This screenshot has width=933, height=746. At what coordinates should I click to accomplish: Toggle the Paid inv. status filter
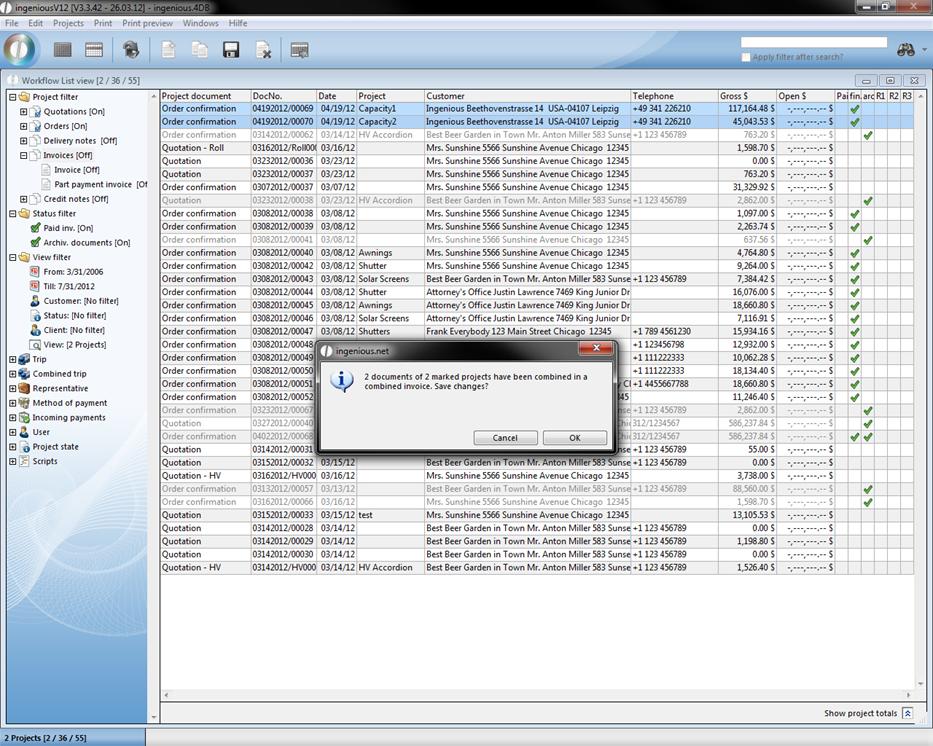(36, 228)
